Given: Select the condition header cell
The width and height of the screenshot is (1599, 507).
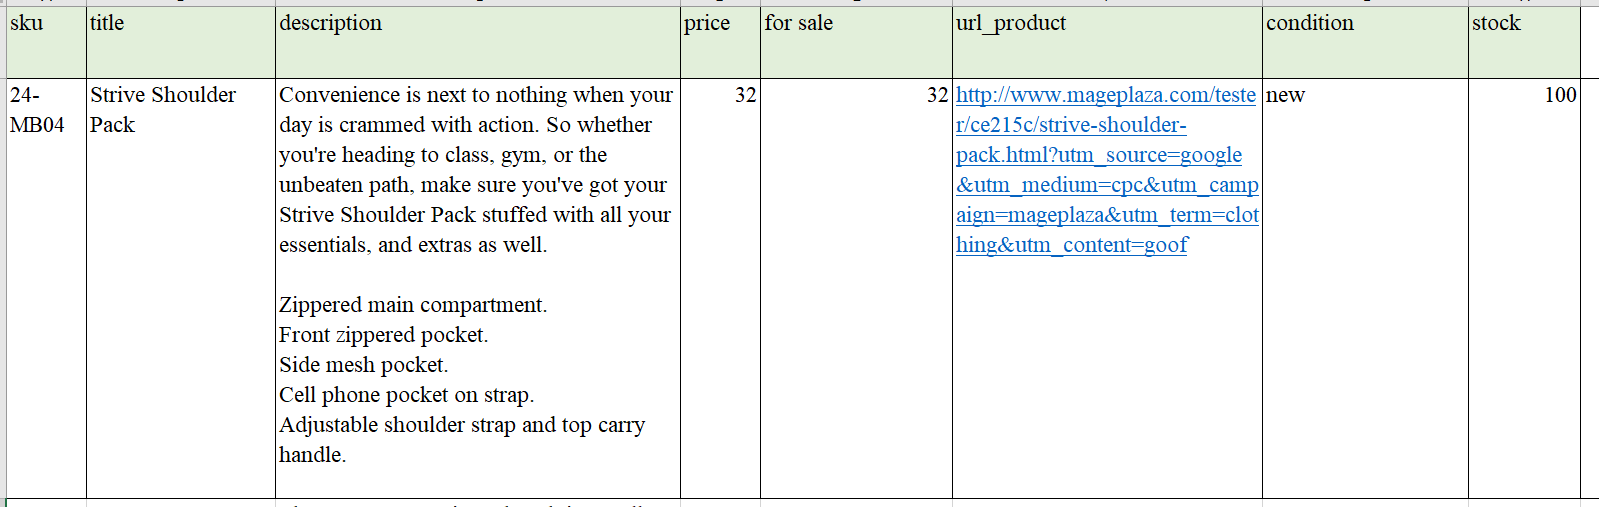Looking at the screenshot, I should [1365, 42].
